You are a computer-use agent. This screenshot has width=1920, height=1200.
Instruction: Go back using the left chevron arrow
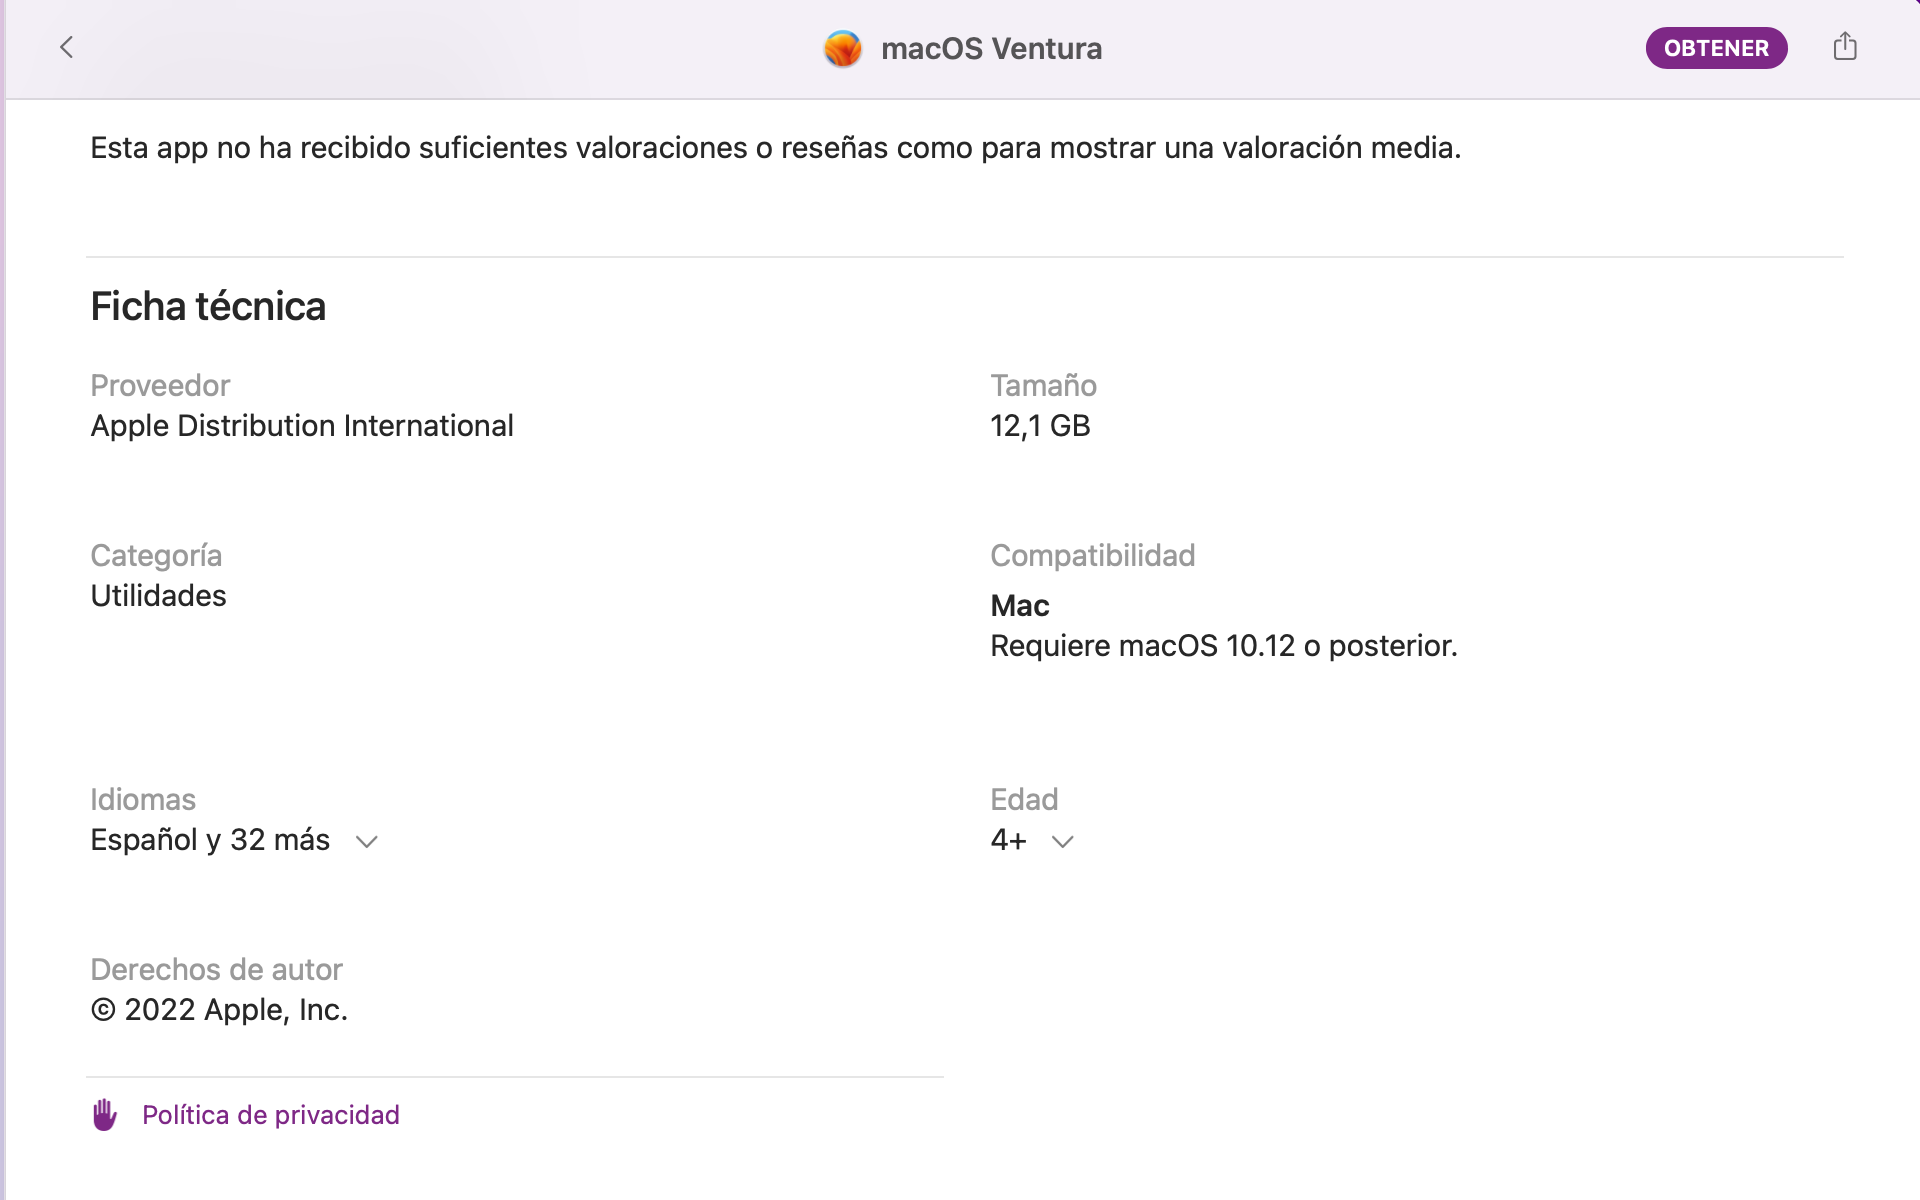tap(67, 47)
